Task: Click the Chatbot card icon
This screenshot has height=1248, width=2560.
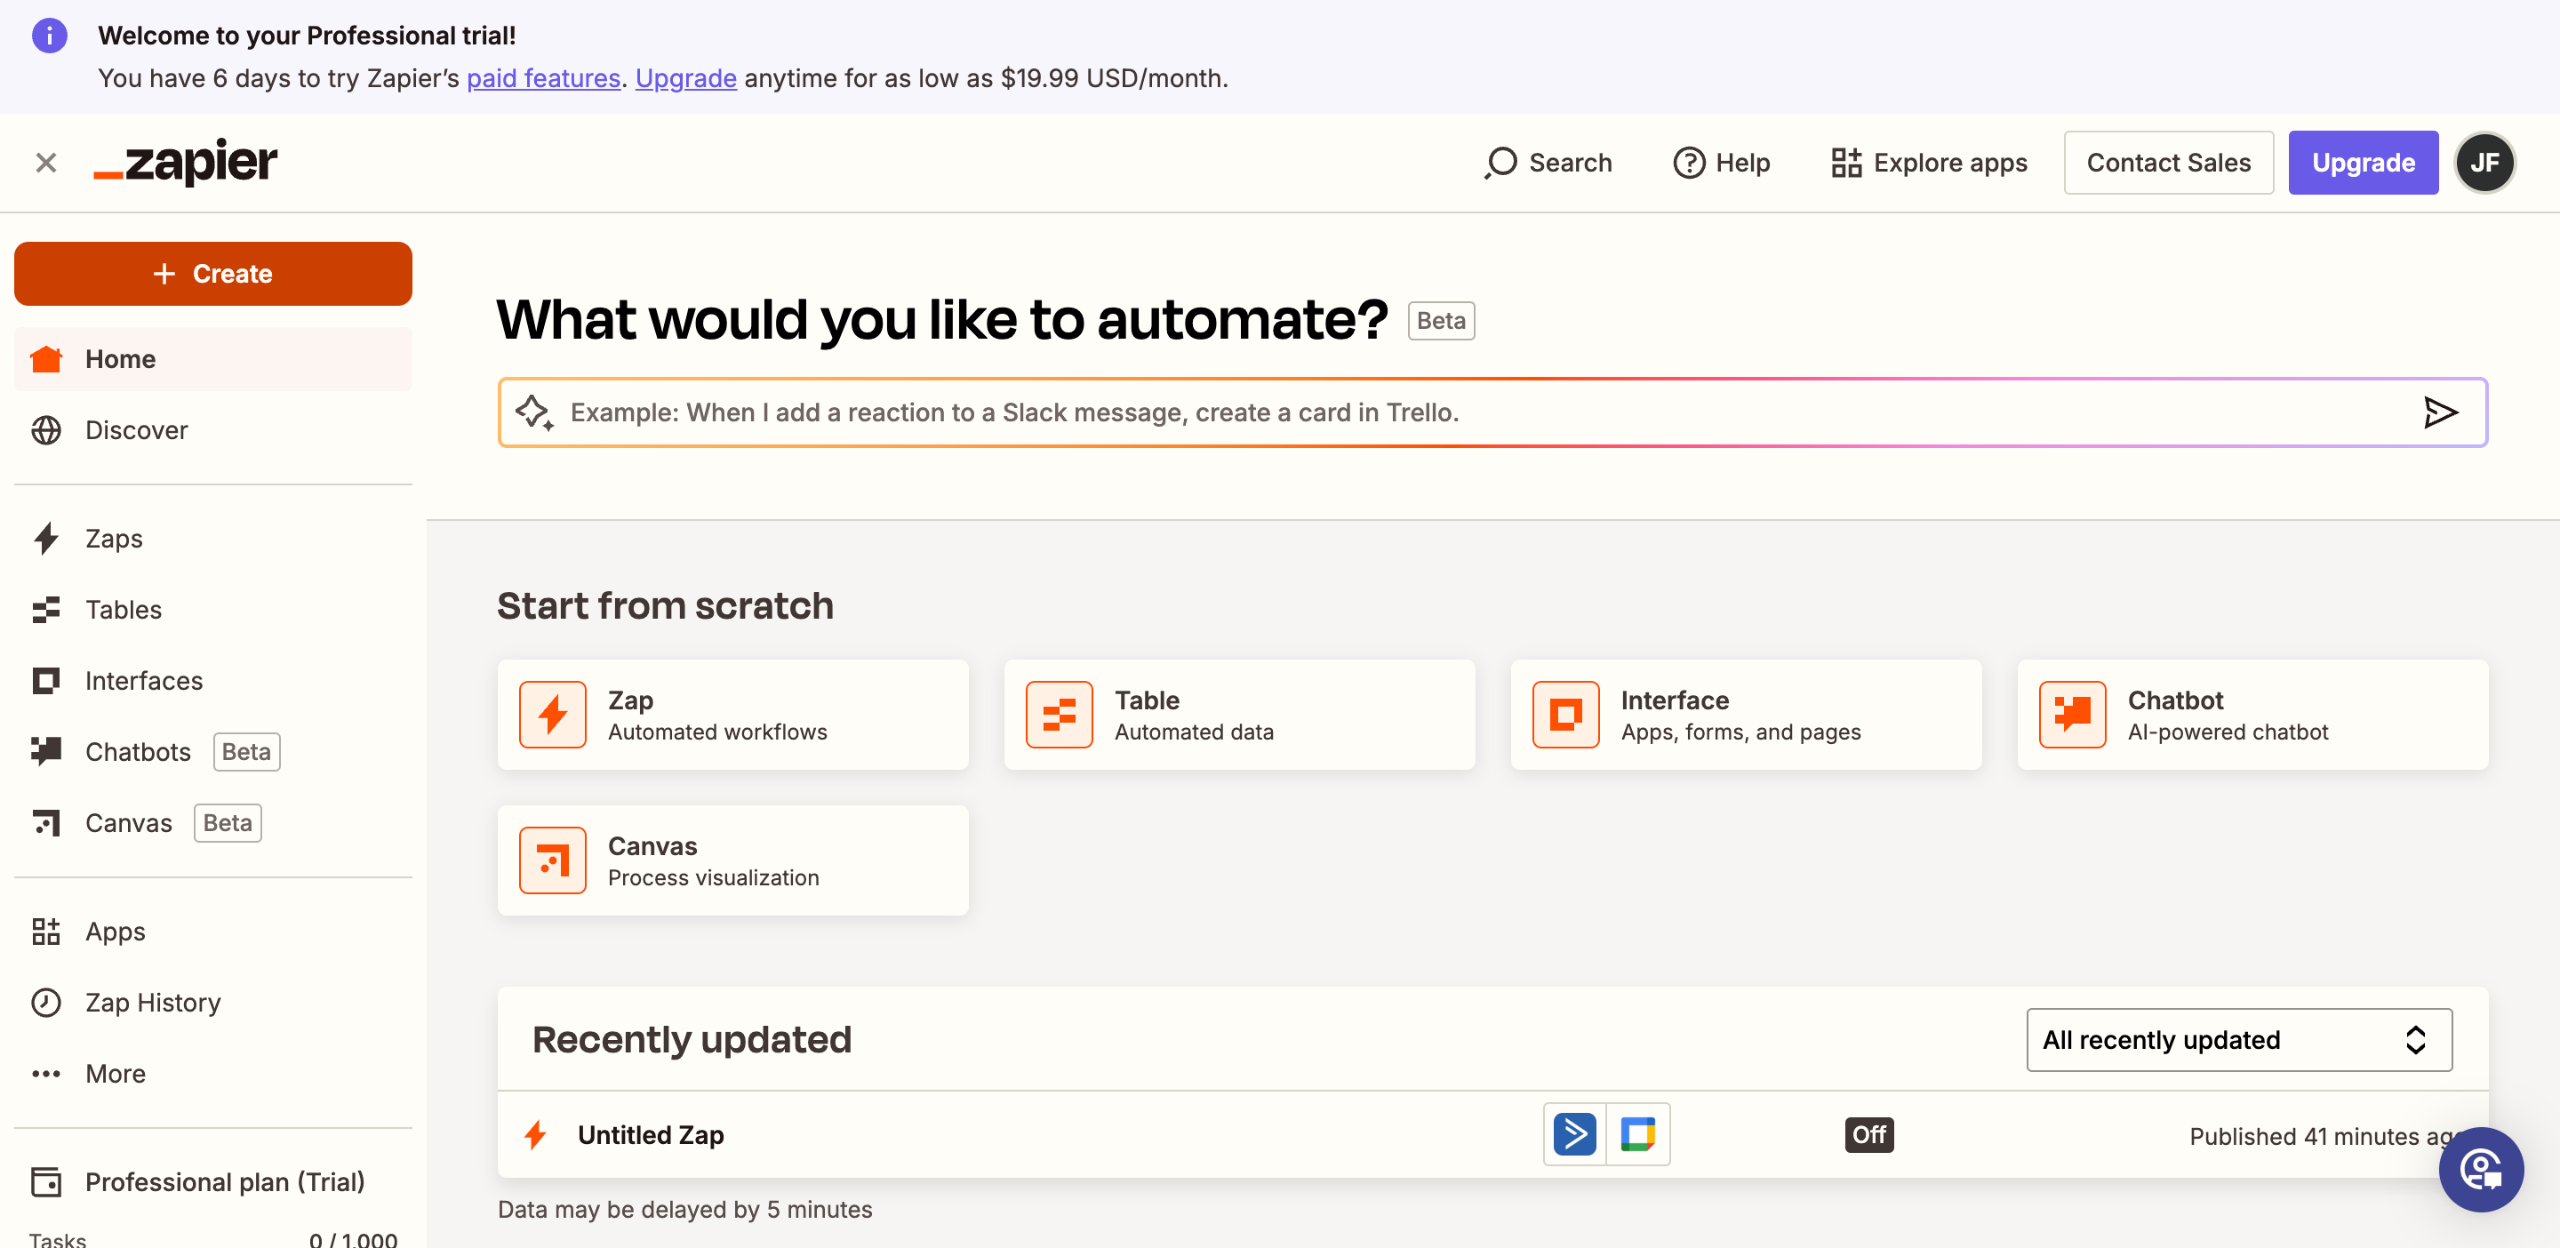Action: point(2072,715)
